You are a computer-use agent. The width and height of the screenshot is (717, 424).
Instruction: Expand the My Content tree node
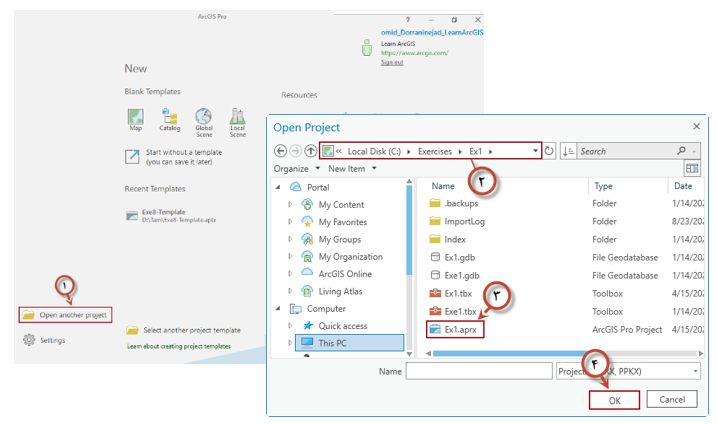[291, 204]
